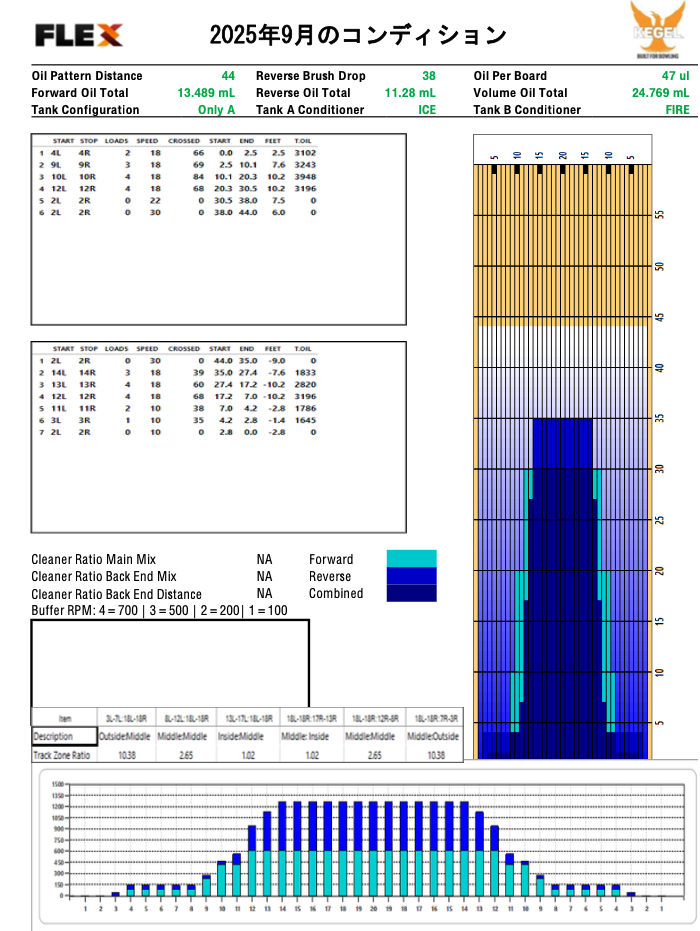Click the 18L-18R:7R-3R column header
This screenshot has height=931, width=700.
click(436, 718)
